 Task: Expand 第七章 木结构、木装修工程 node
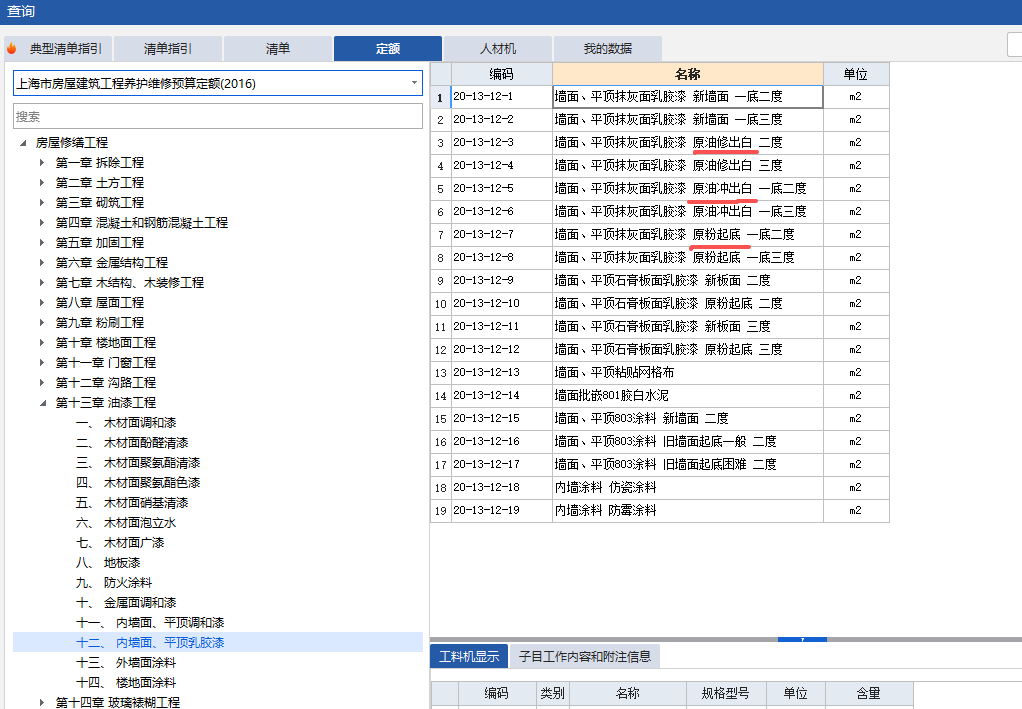click(42, 283)
